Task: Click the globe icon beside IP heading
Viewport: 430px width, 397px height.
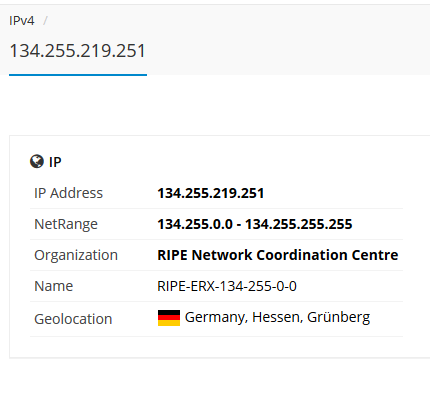Action: pos(37,162)
